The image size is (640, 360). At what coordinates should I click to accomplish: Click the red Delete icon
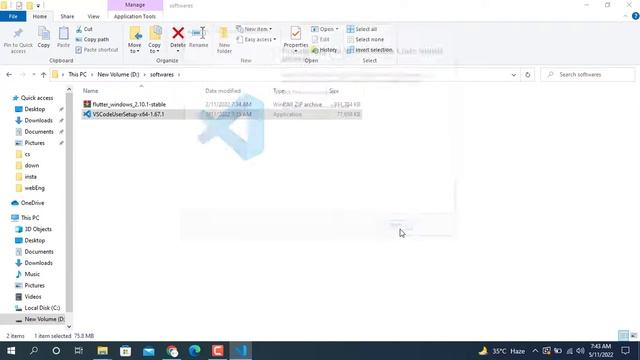click(178, 33)
